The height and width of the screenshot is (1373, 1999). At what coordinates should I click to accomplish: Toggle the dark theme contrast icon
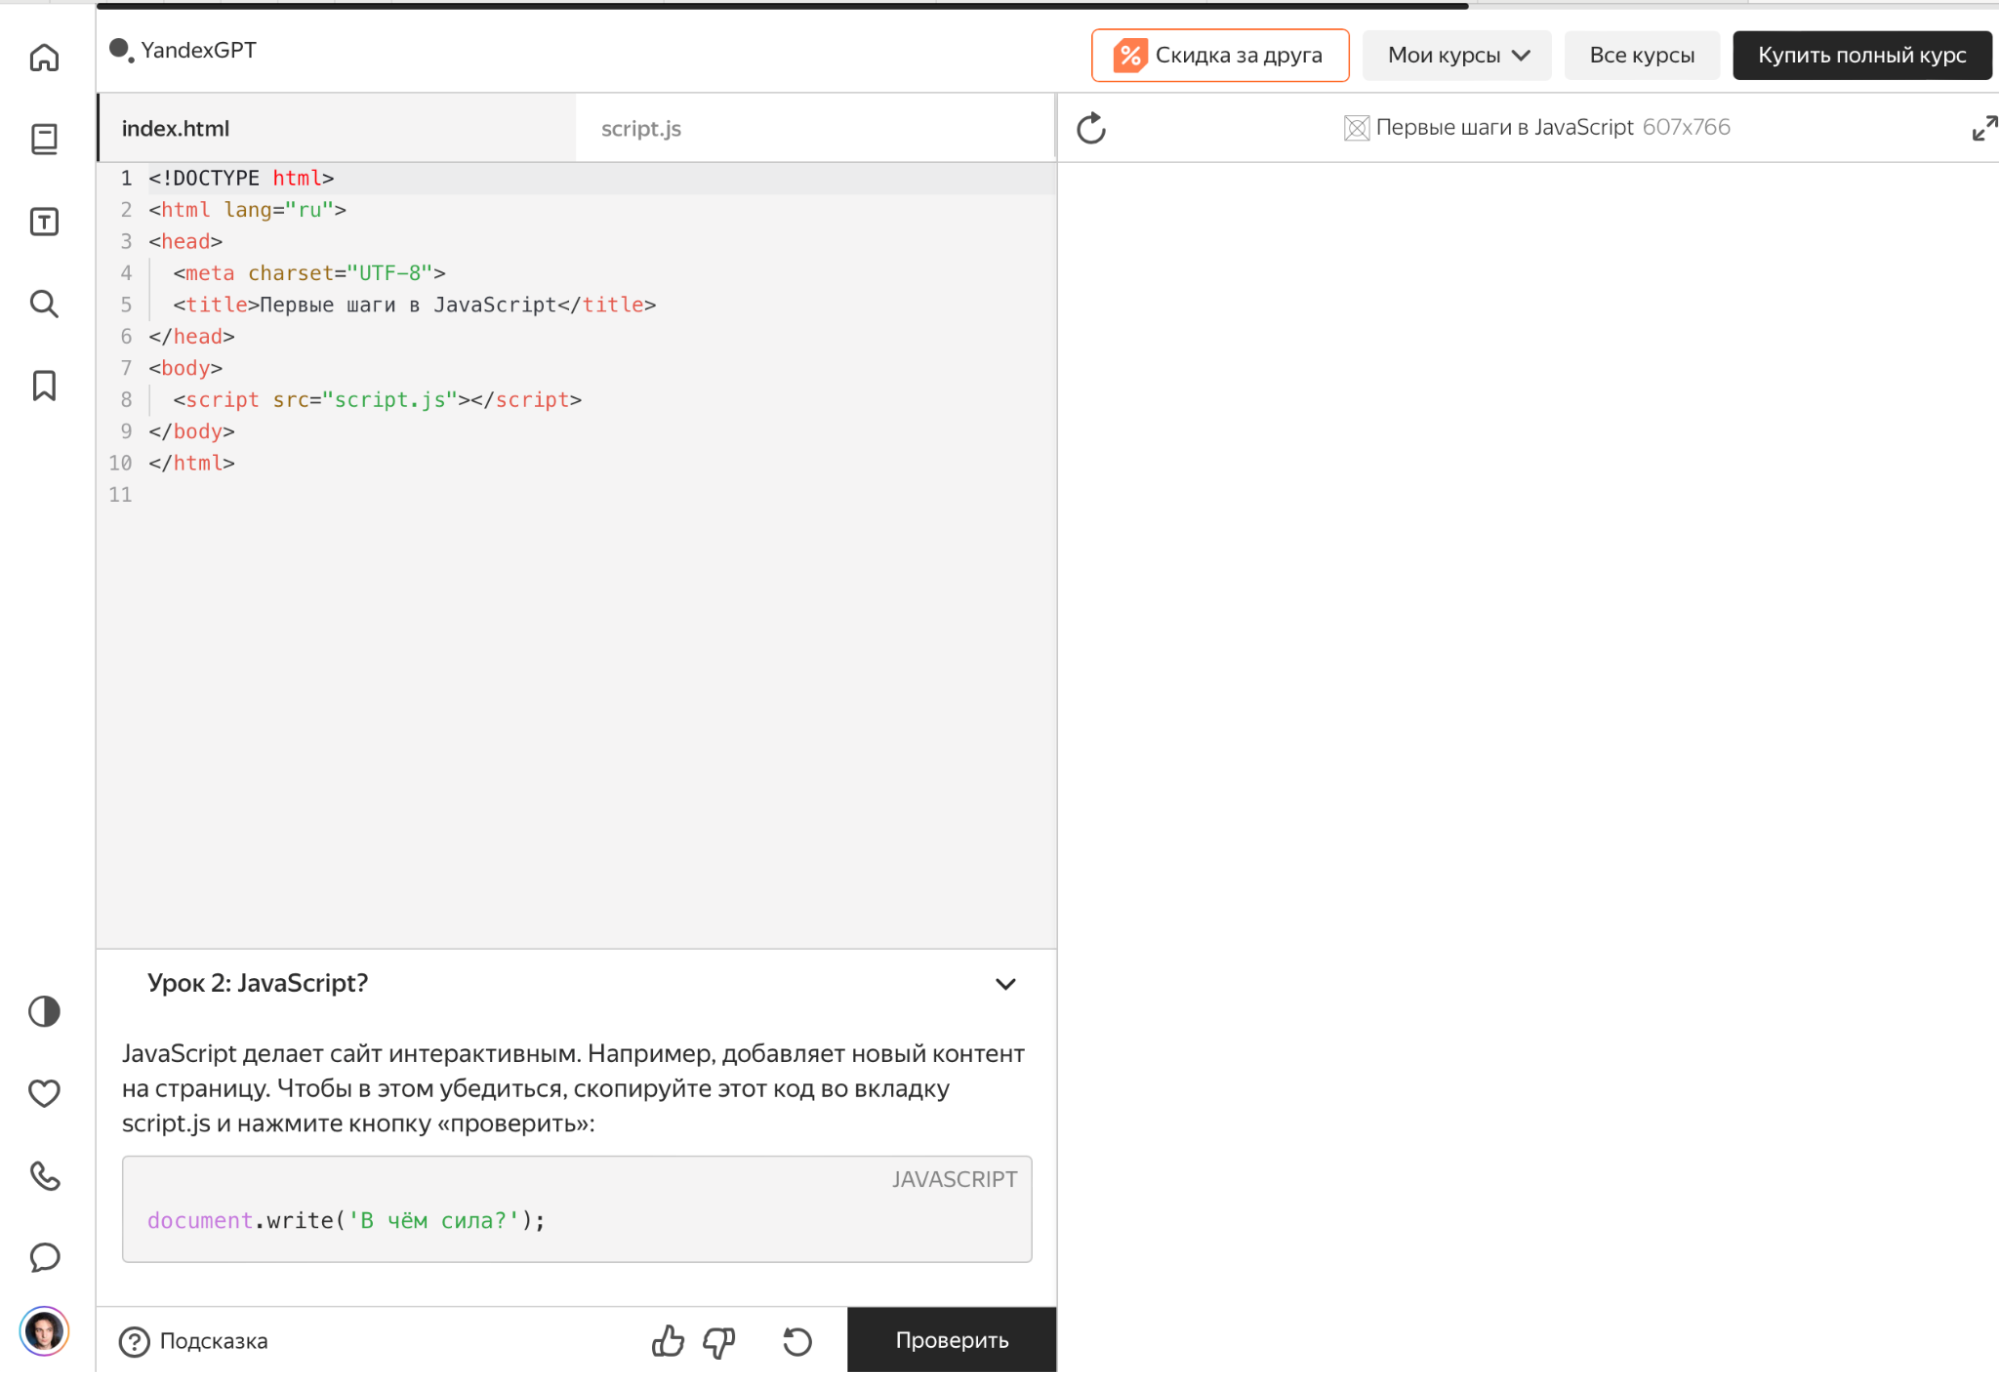coord(44,1011)
